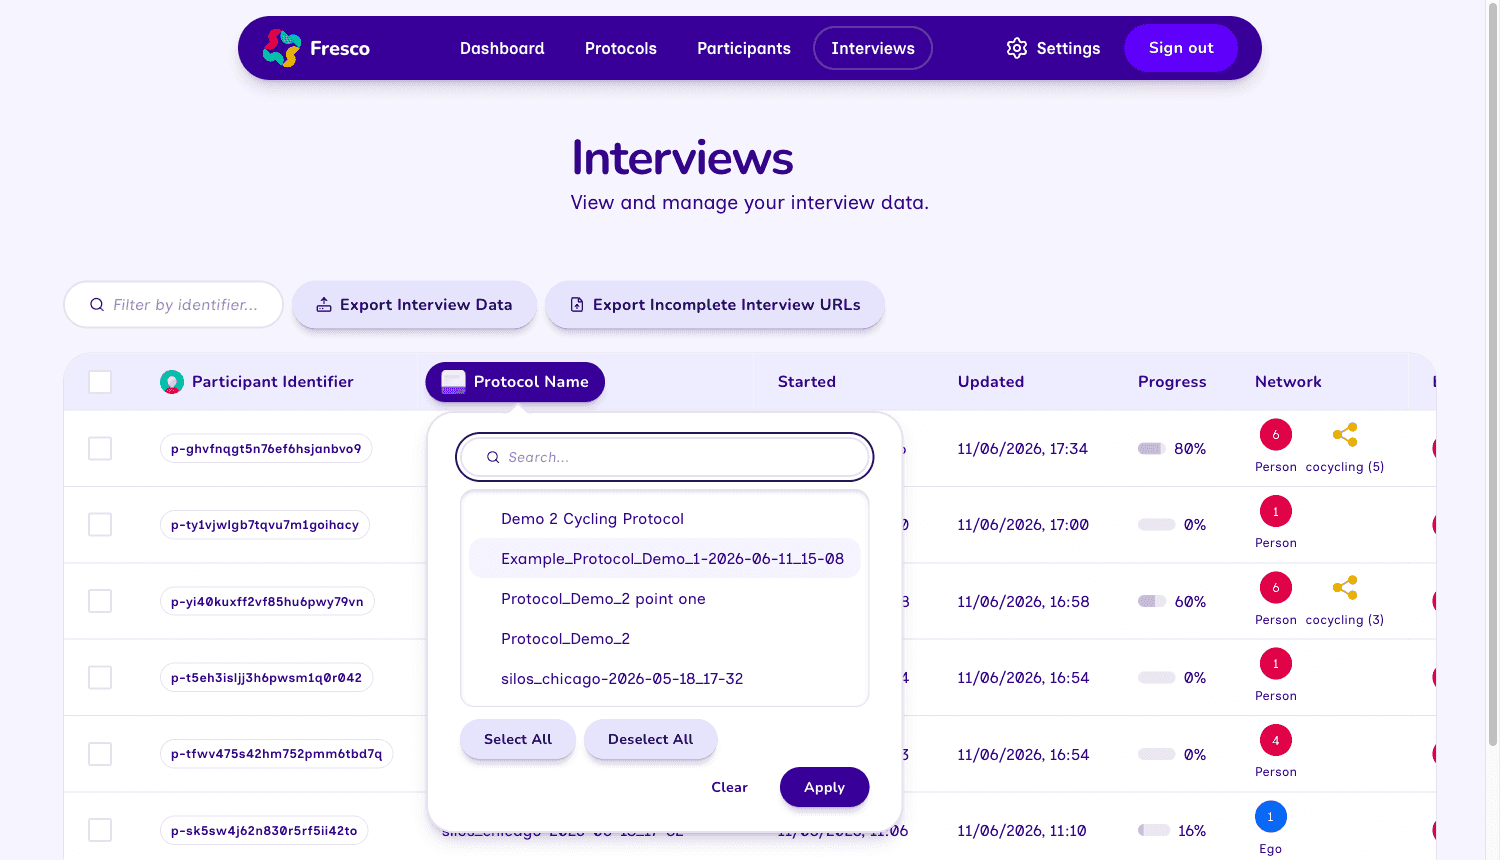The image size is (1500, 860).
Task: Sort by the Started column header
Action: click(807, 382)
